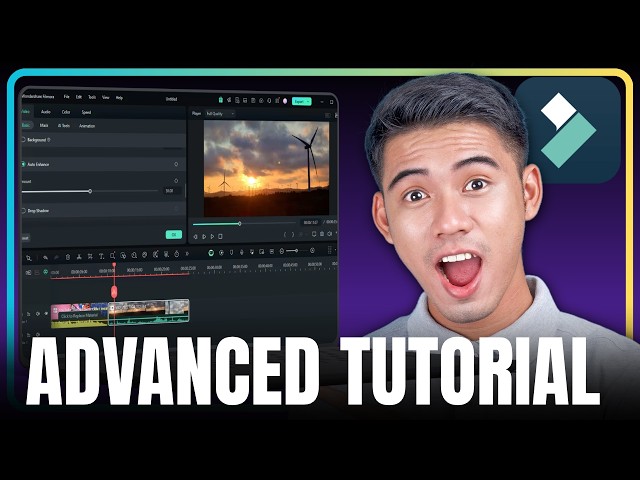Add keyframe for Amount
This screenshot has height=480, width=640.
(176, 180)
